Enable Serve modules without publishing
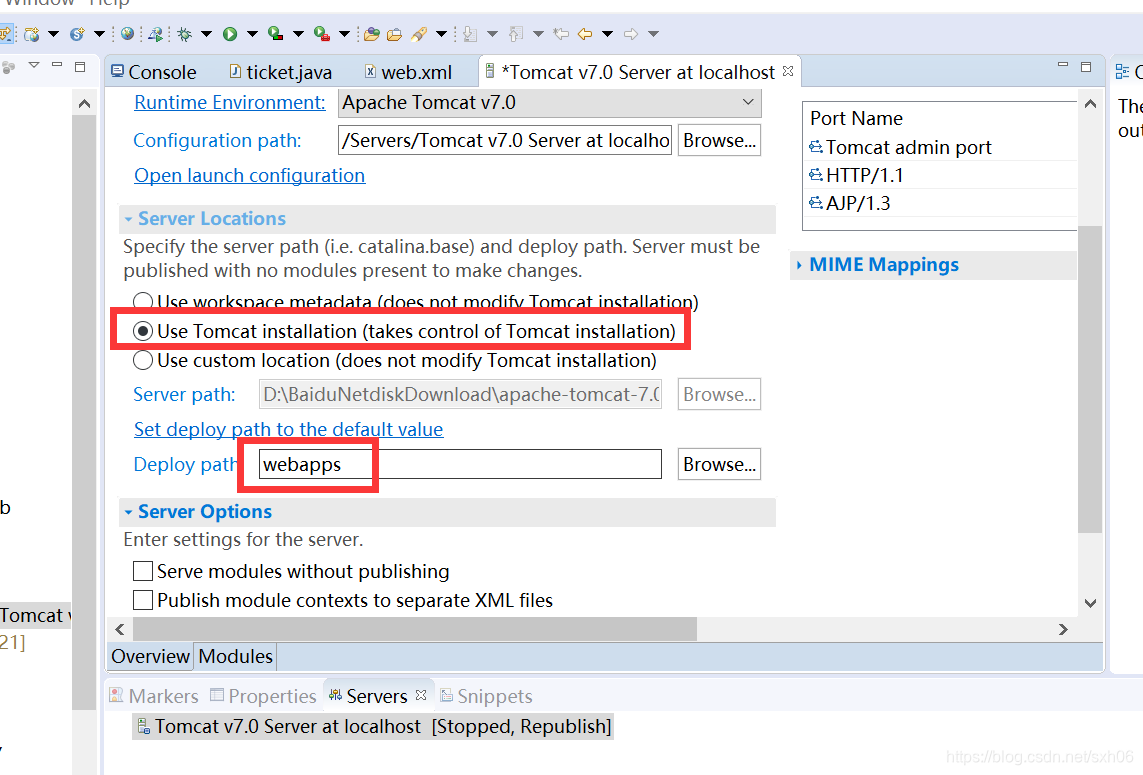This screenshot has width=1143, height=775. coord(143,571)
